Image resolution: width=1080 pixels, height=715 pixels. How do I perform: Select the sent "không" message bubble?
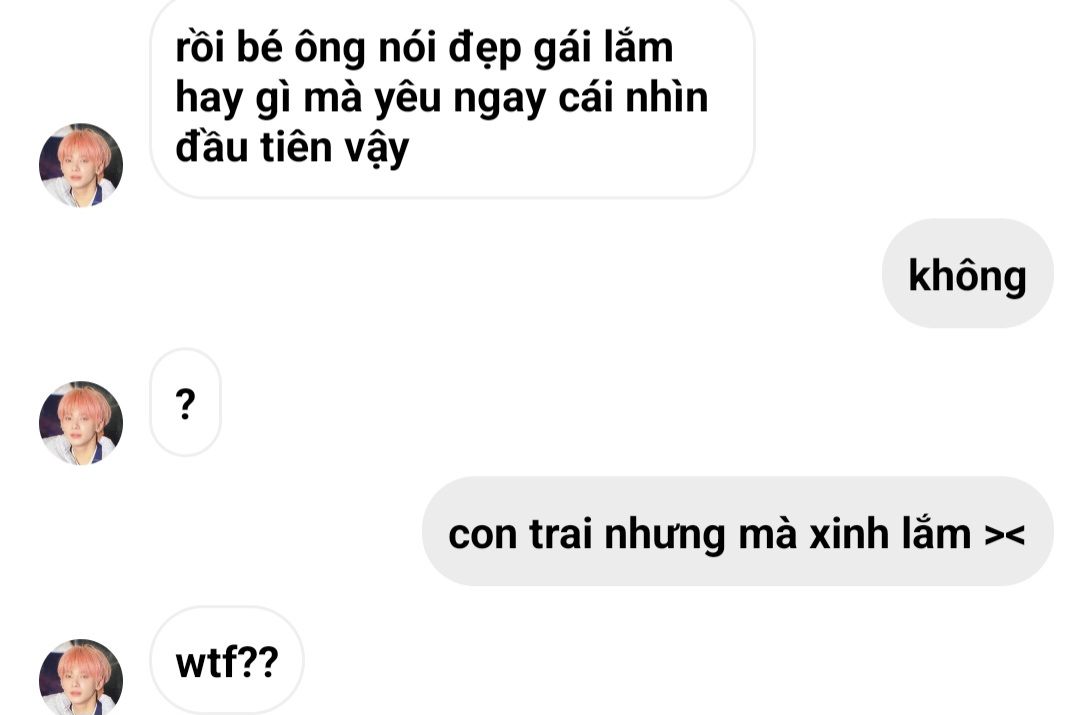[x=968, y=273]
